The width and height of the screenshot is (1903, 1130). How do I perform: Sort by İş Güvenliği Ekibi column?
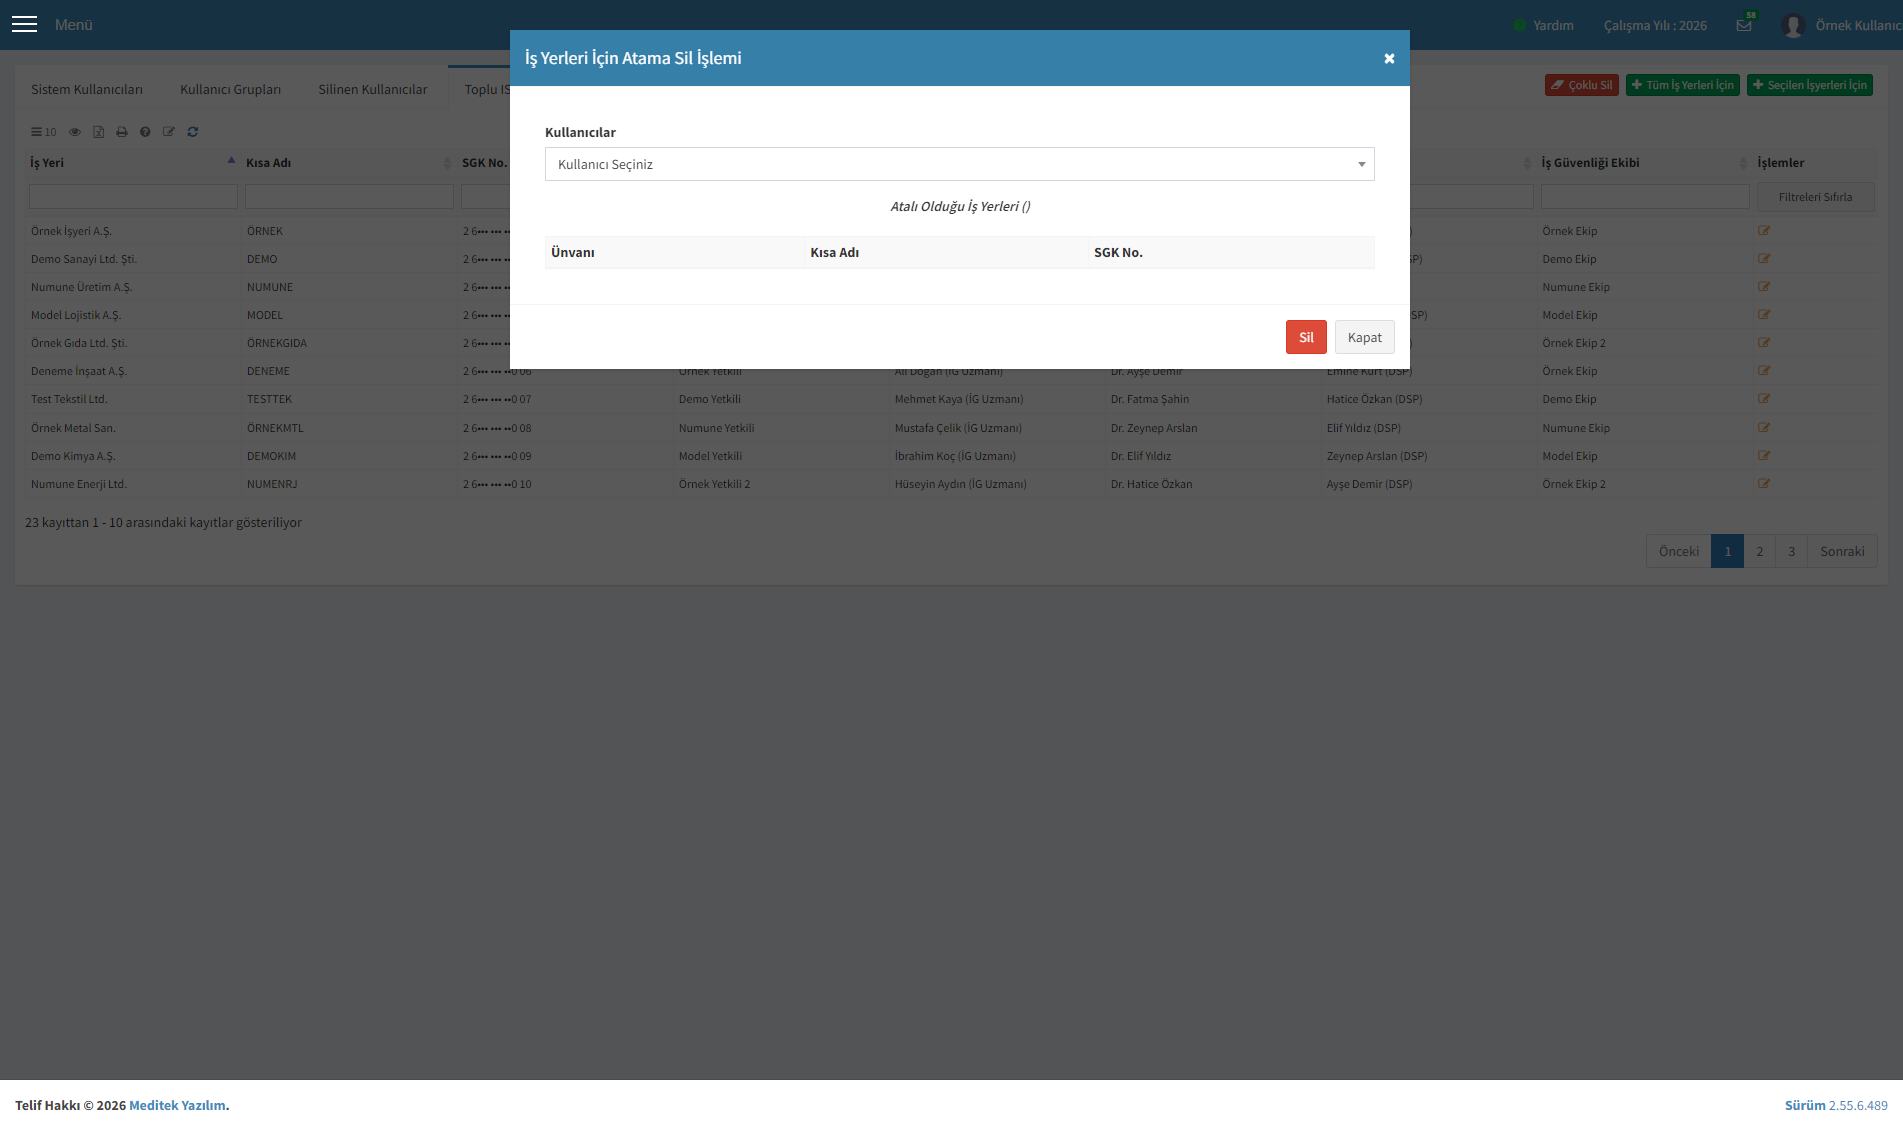click(x=1644, y=162)
